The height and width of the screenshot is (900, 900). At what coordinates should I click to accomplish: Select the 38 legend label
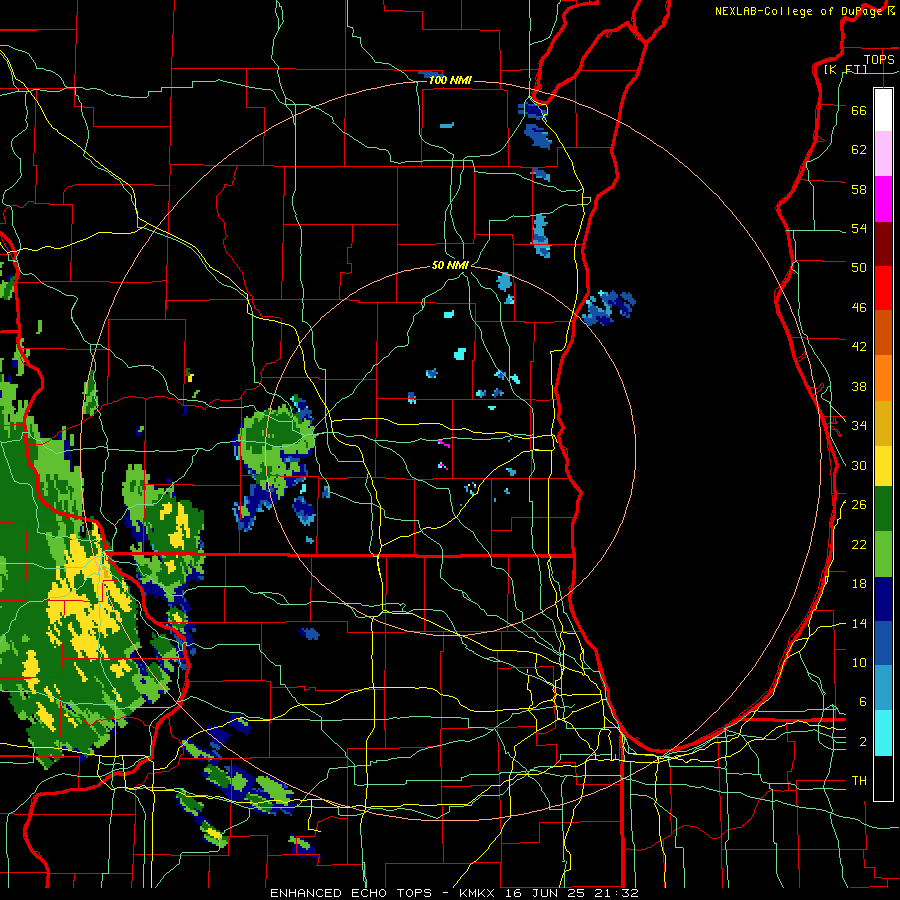(859, 386)
